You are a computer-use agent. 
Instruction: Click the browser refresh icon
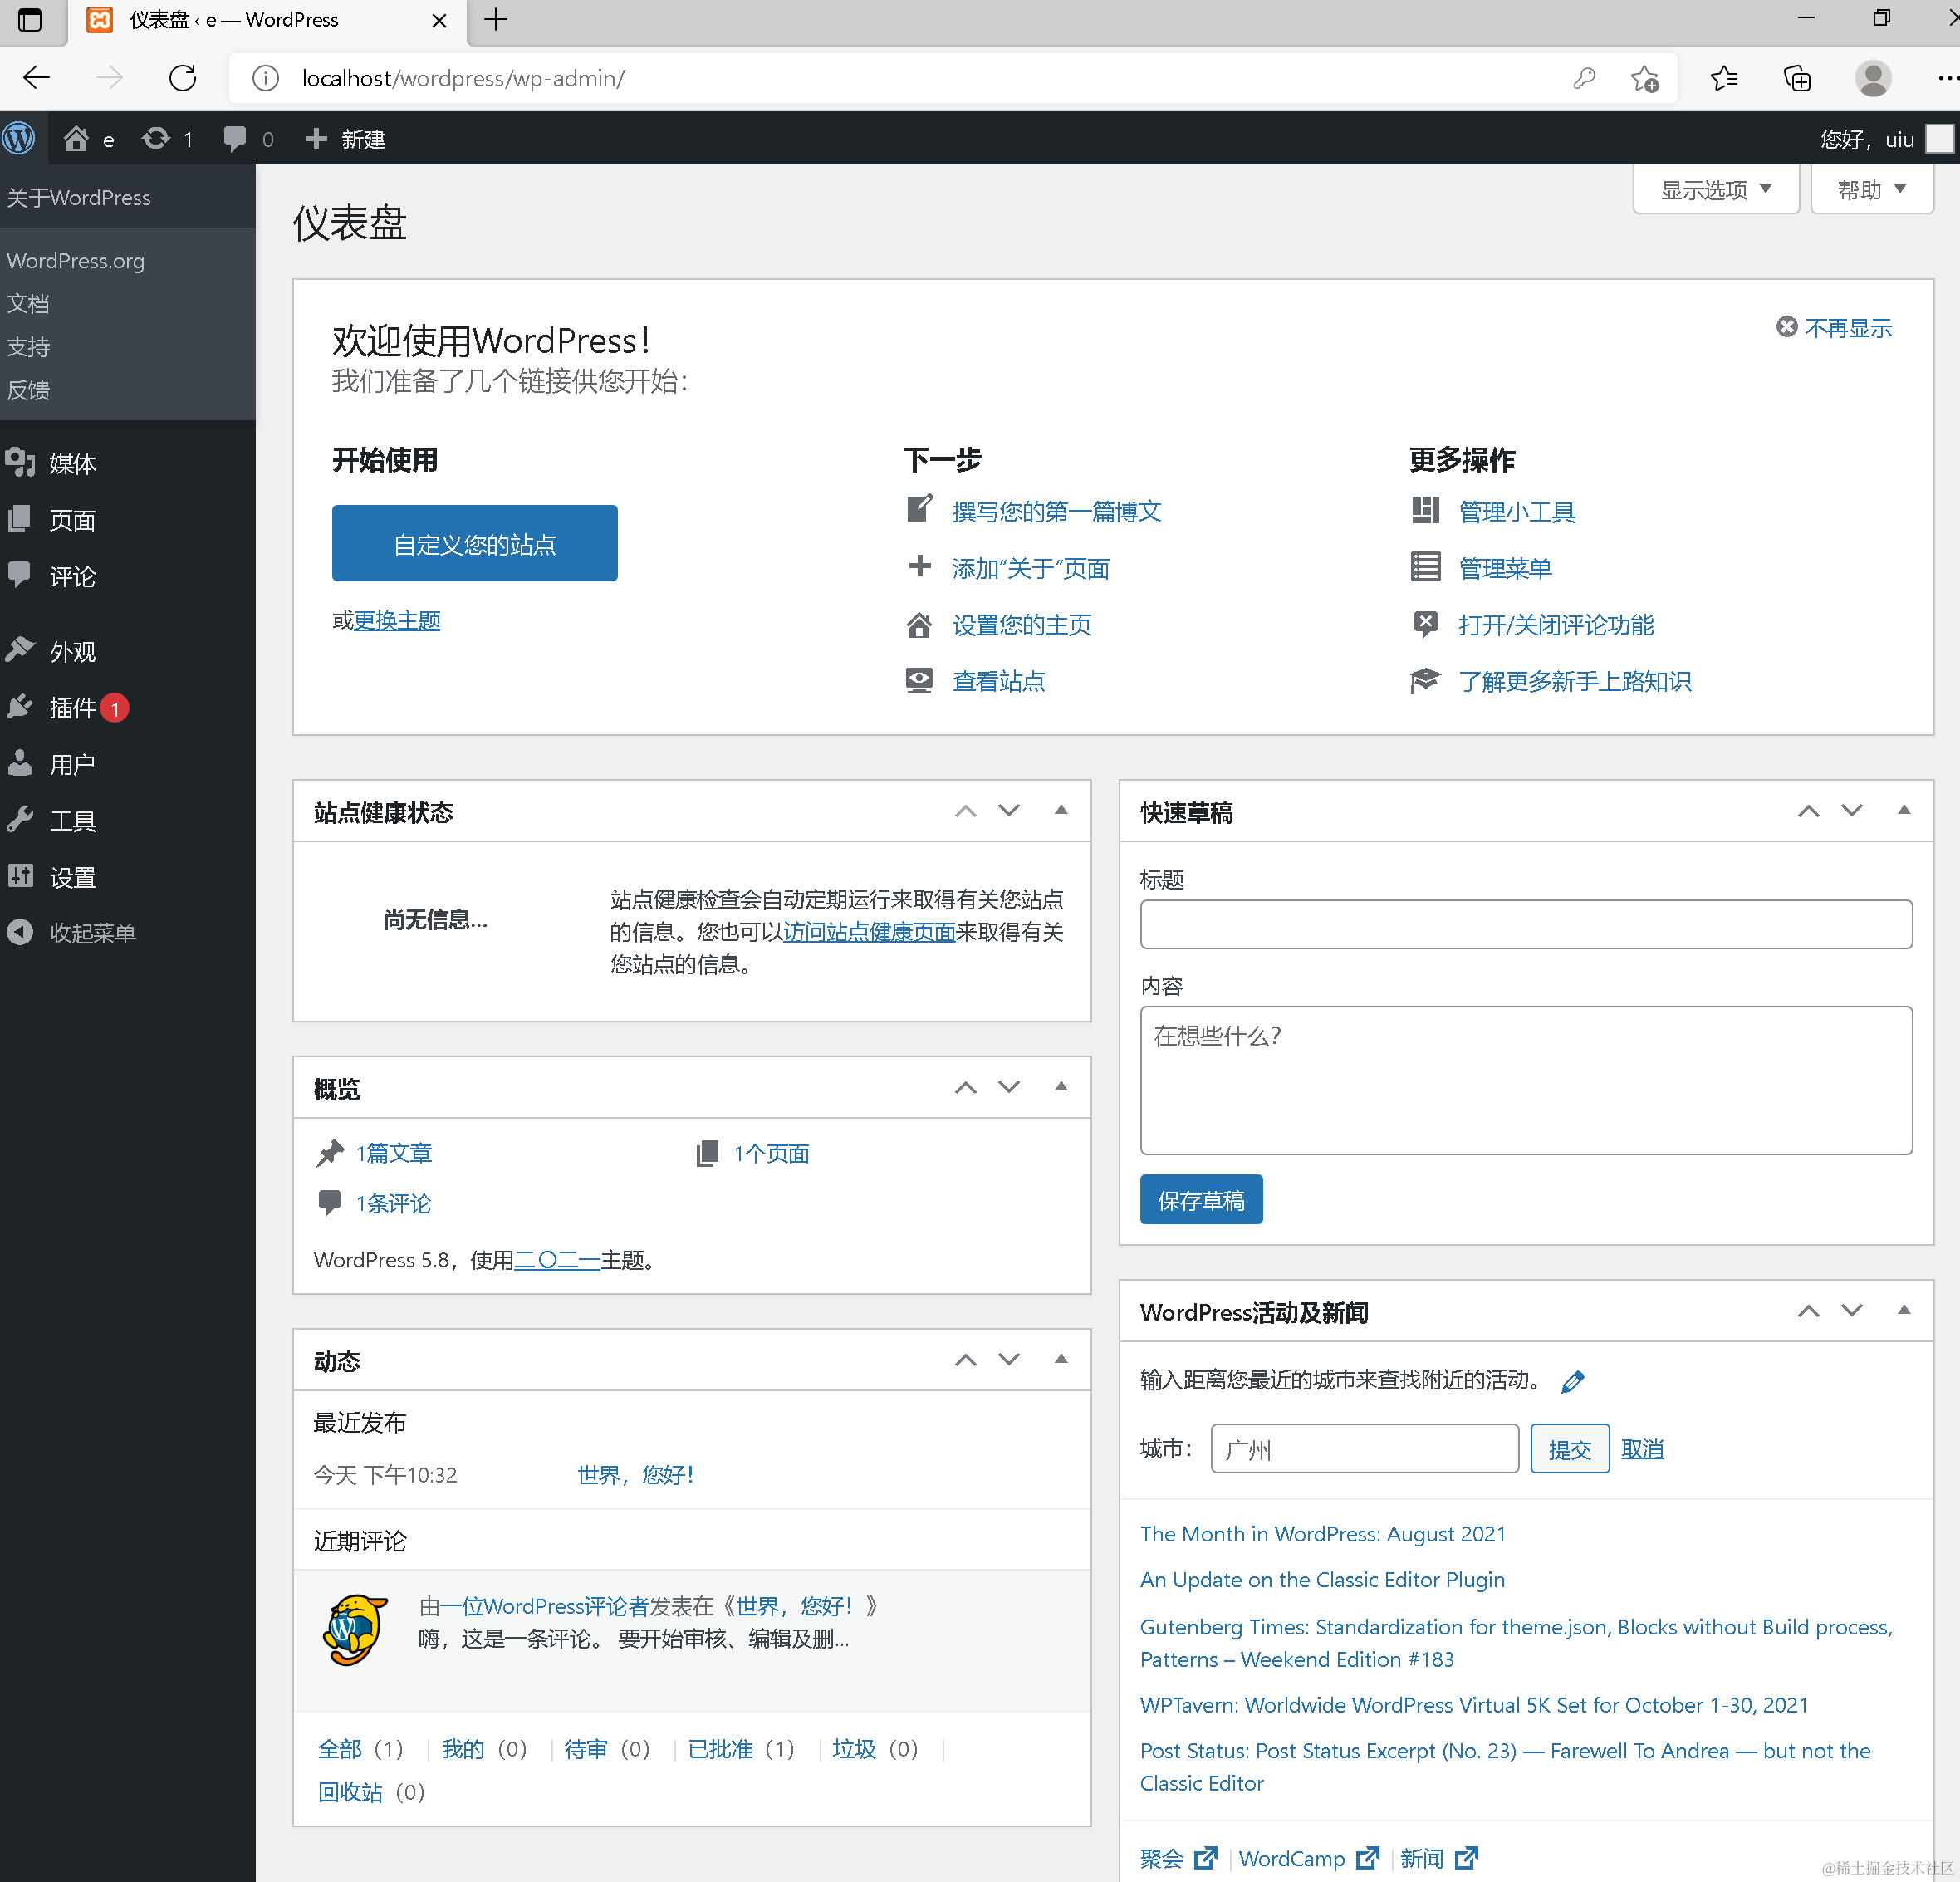pos(182,78)
